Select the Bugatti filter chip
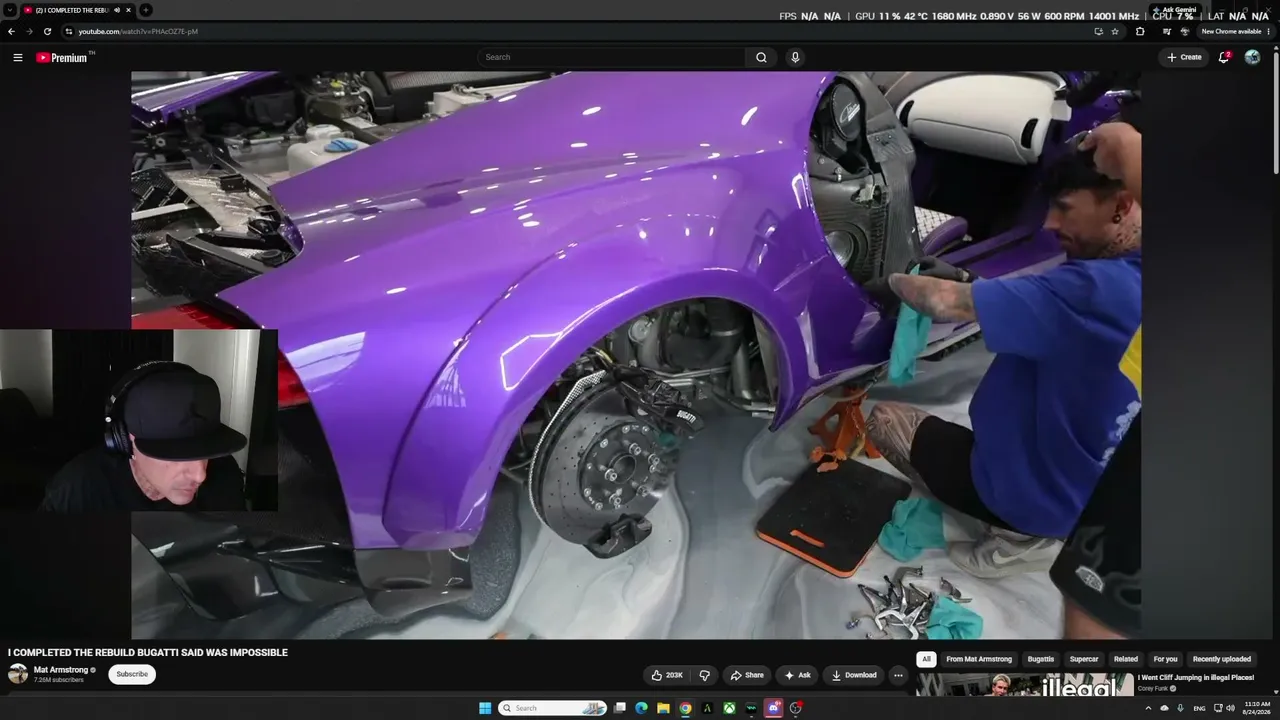The image size is (1280, 720). pyautogui.click(x=1041, y=659)
